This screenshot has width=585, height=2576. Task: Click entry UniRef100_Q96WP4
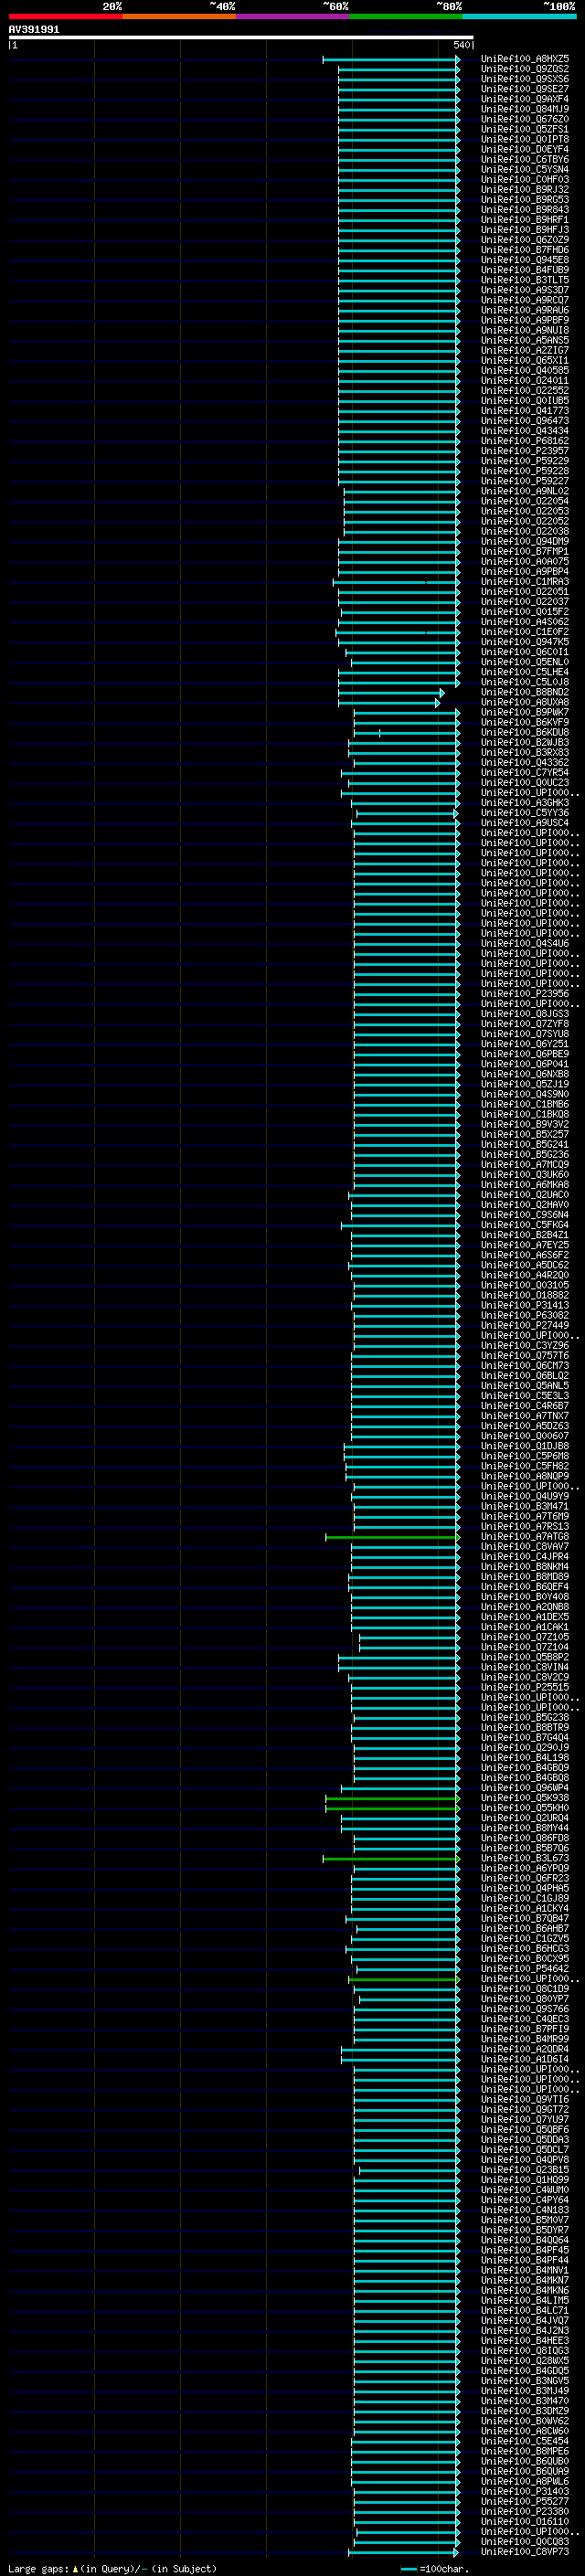click(x=525, y=1788)
